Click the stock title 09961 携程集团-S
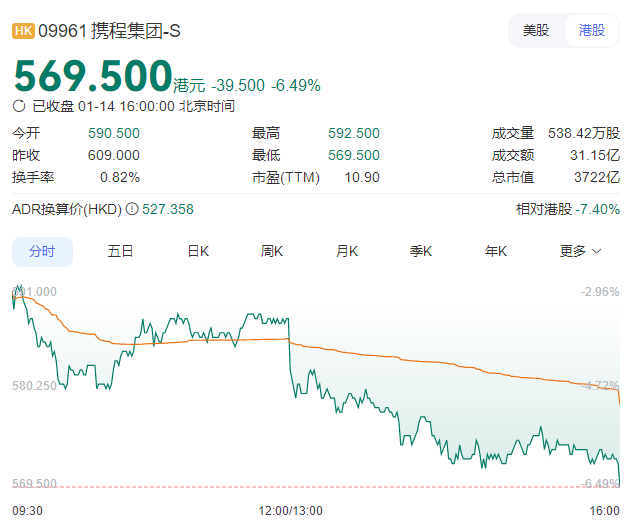 110,31
